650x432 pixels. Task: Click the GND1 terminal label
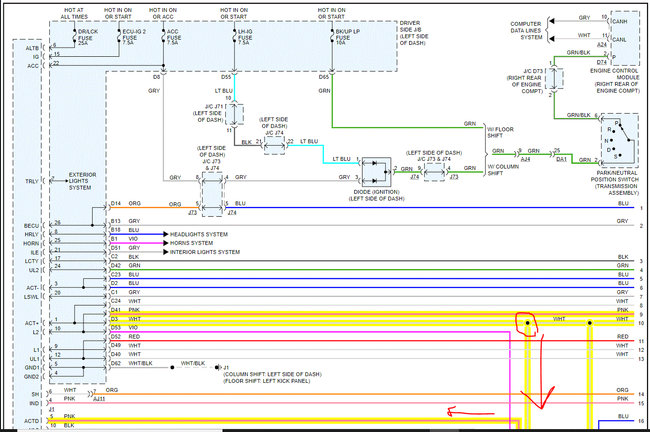pyautogui.click(x=32, y=368)
